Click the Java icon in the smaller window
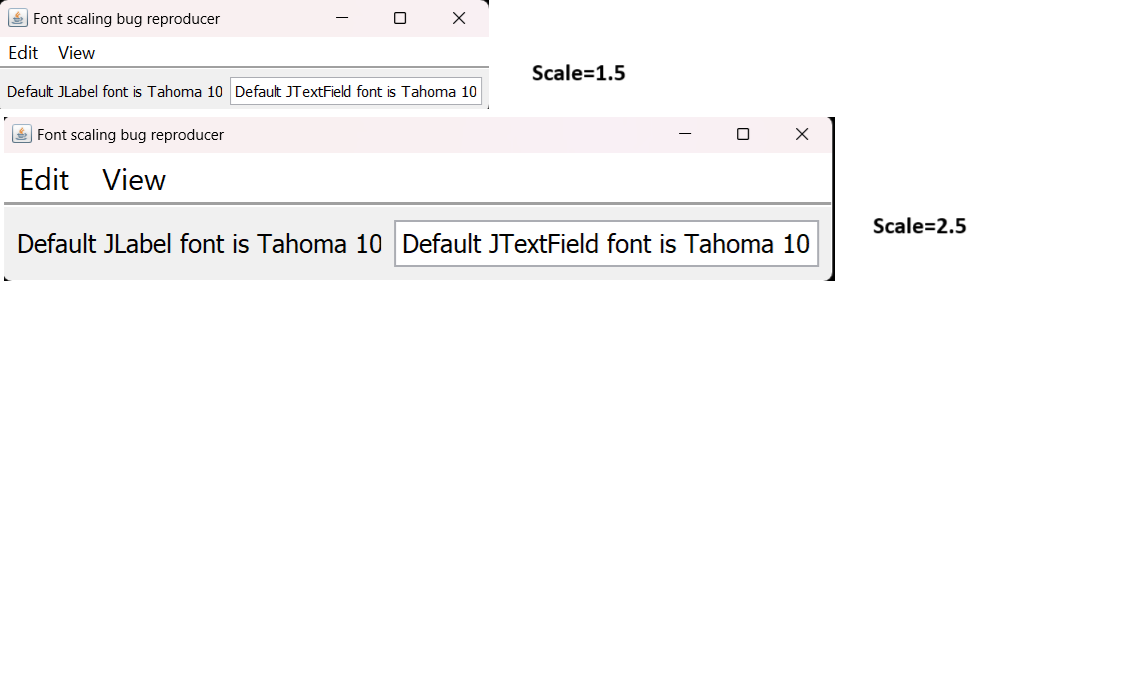The image size is (1143, 674). 18,18
